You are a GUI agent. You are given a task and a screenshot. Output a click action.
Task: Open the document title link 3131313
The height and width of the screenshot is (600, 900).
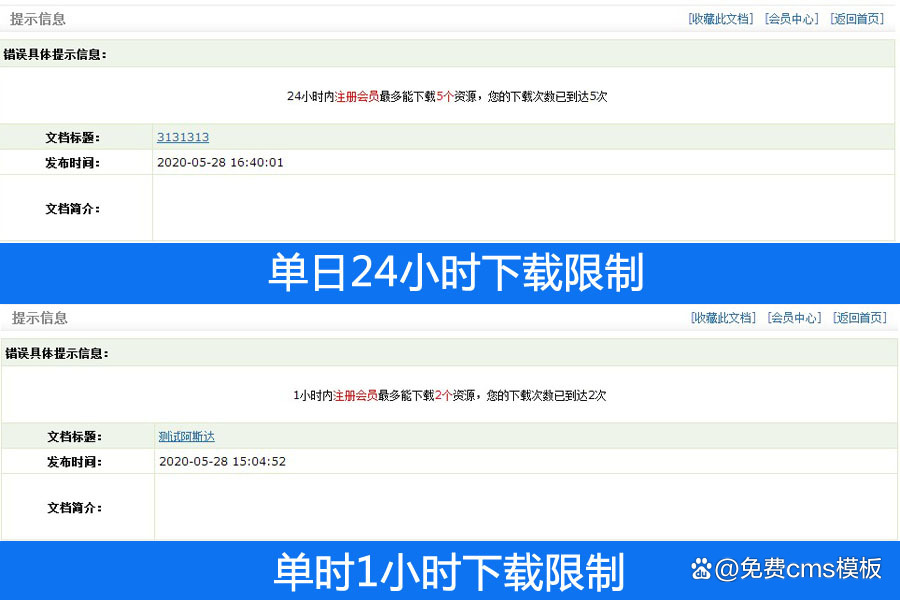click(x=183, y=137)
